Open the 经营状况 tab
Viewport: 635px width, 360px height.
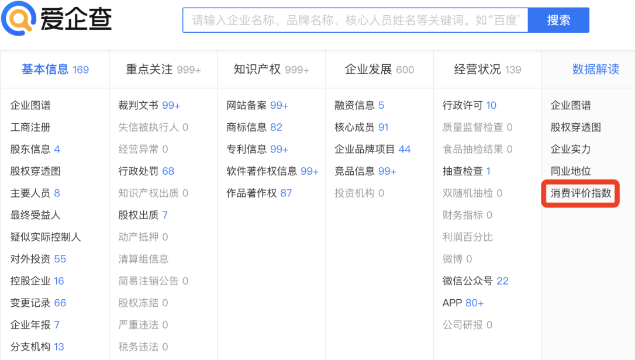pyautogui.click(x=488, y=69)
